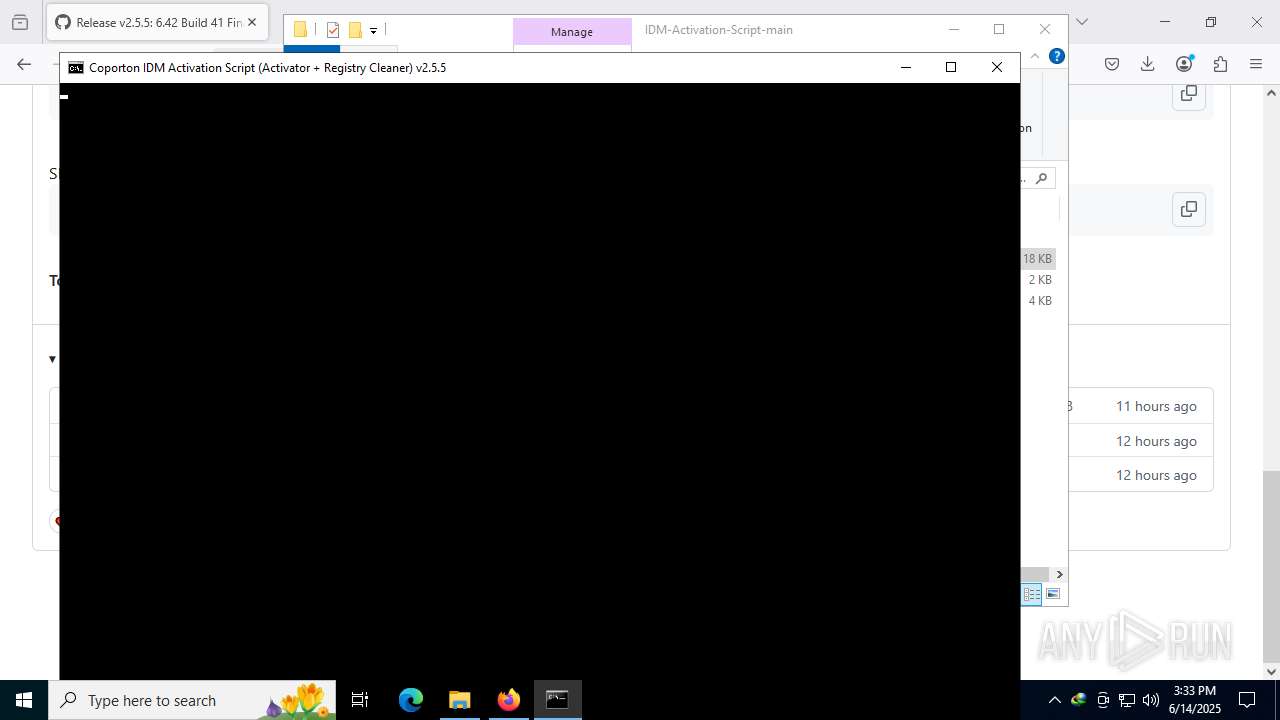Click the taskbar 'Type here to search' box
Viewport: 1280px width, 720px height.
pyautogui.click(x=192, y=700)
